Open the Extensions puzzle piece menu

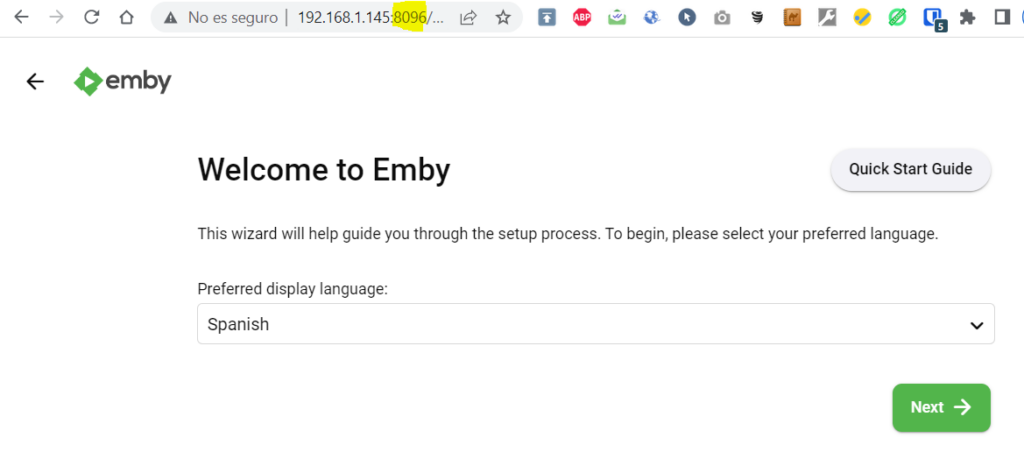967,18
